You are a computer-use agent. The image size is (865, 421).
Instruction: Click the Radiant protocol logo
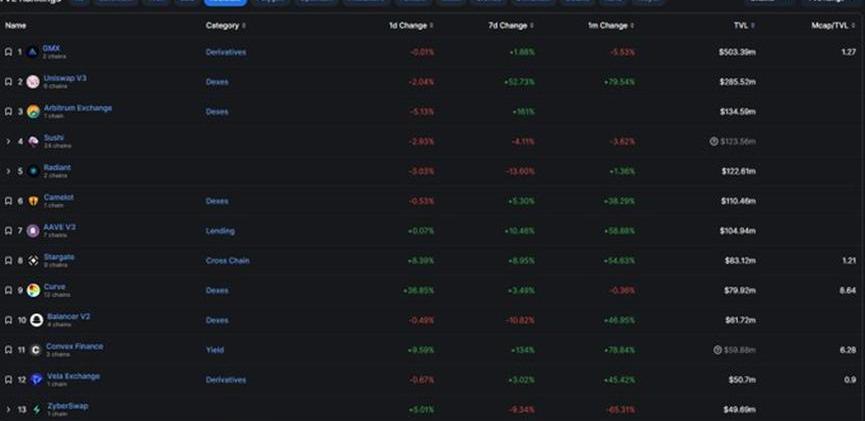[33, 172]
